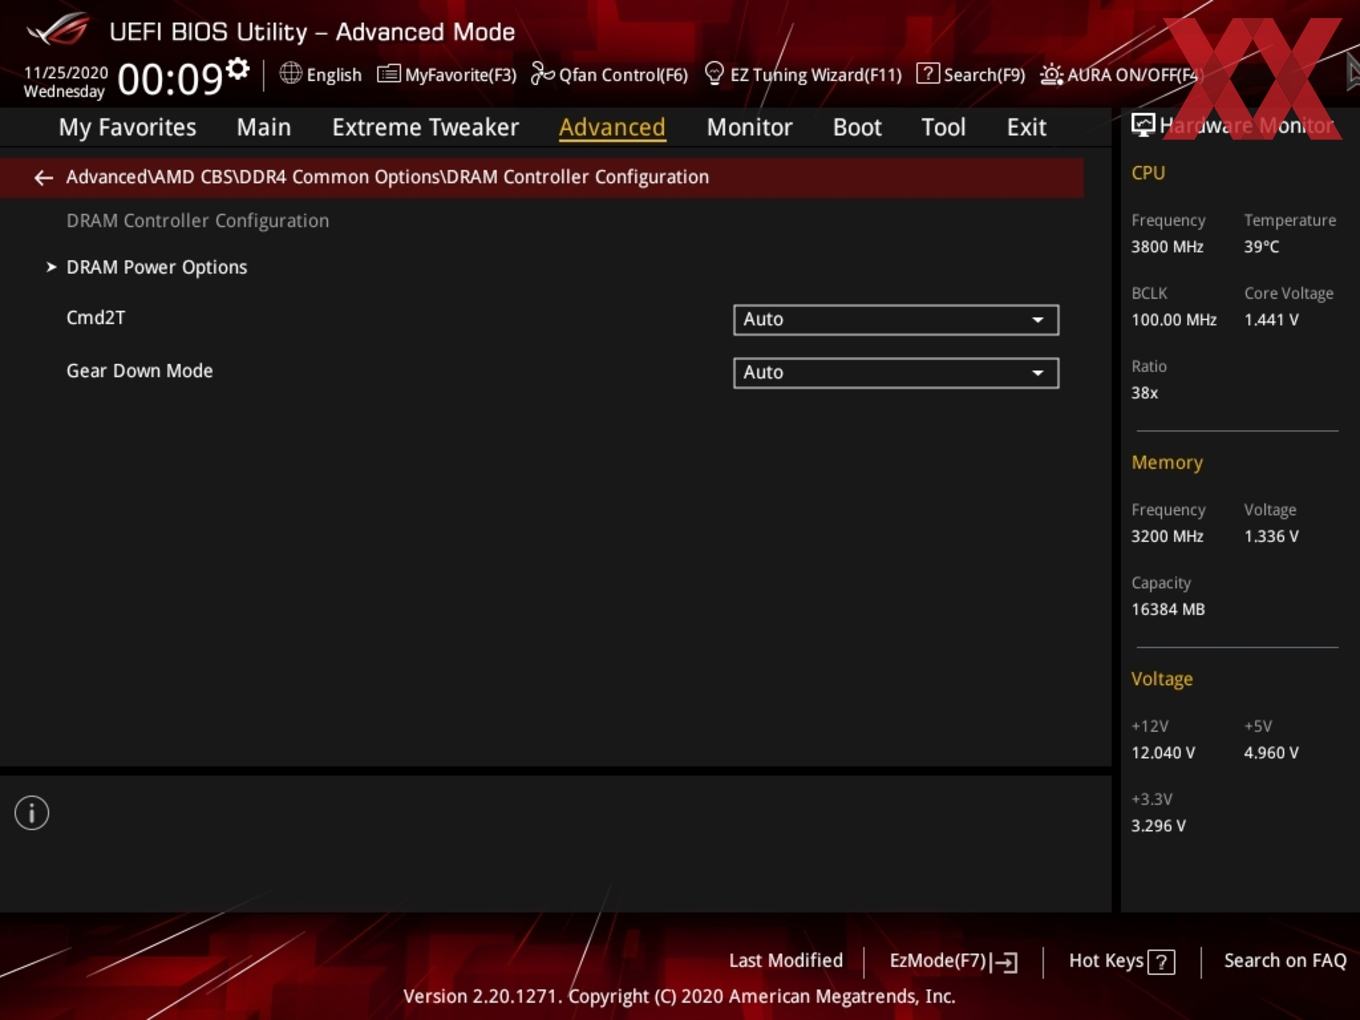This screenshot has height=1020, width=1360.
Task: Open the Monitor tab
Action: 749,128
